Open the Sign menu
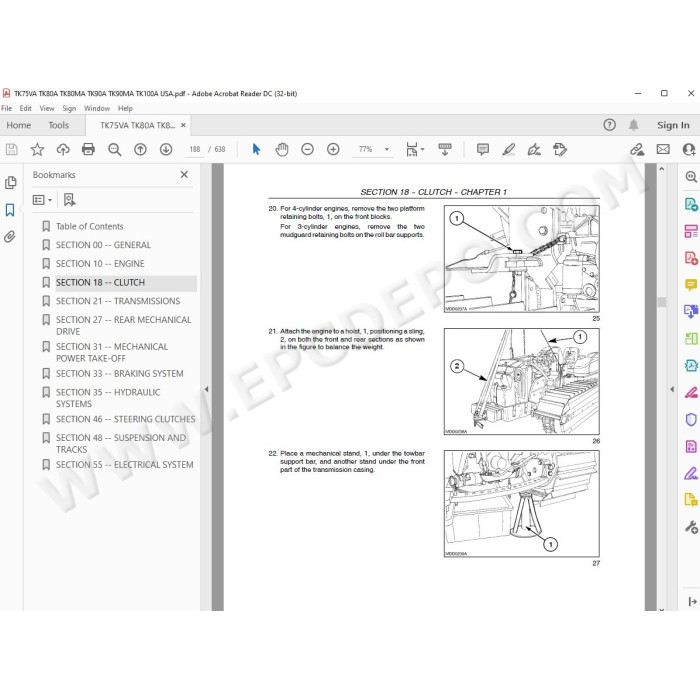Screen dimensions: 700x700 tap(69, 108)
